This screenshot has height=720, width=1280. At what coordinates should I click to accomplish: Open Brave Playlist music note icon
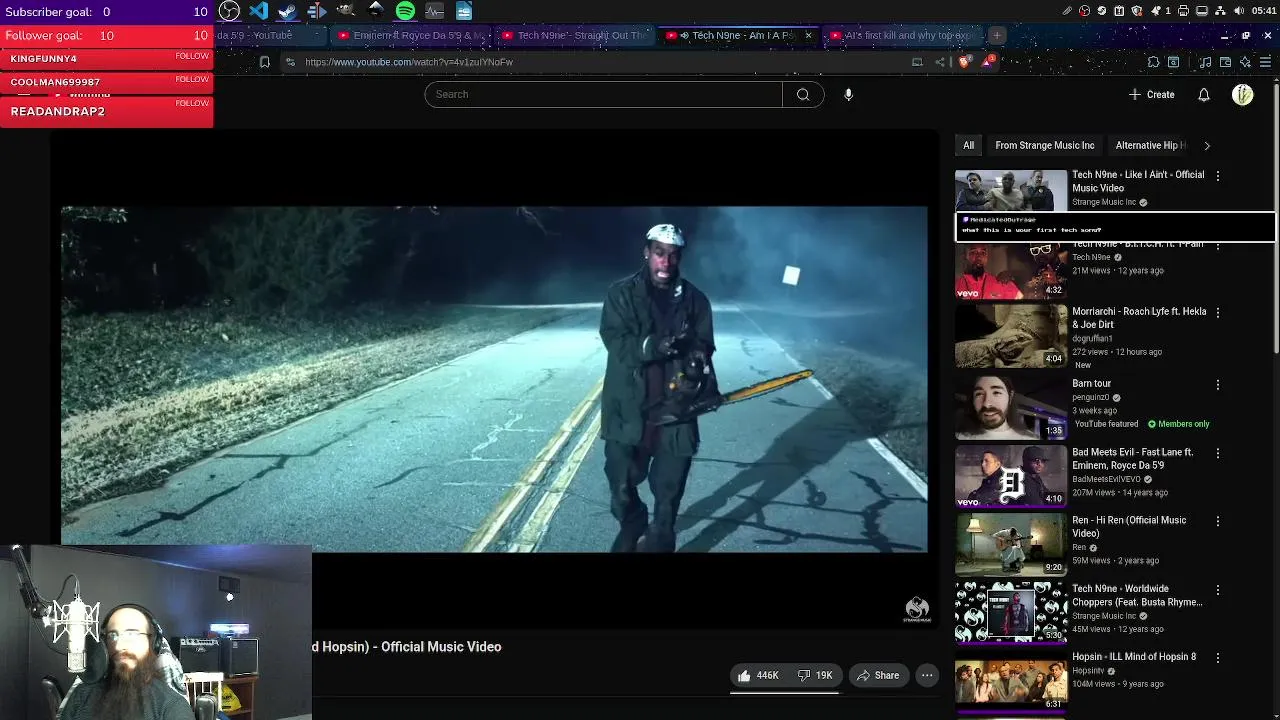tap(1205, 62)
